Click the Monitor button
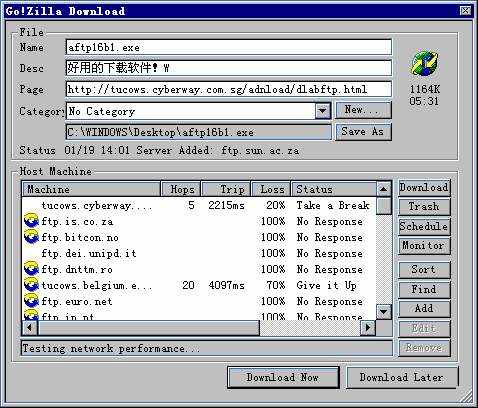 pyautogui.click(x=424, y=246)
